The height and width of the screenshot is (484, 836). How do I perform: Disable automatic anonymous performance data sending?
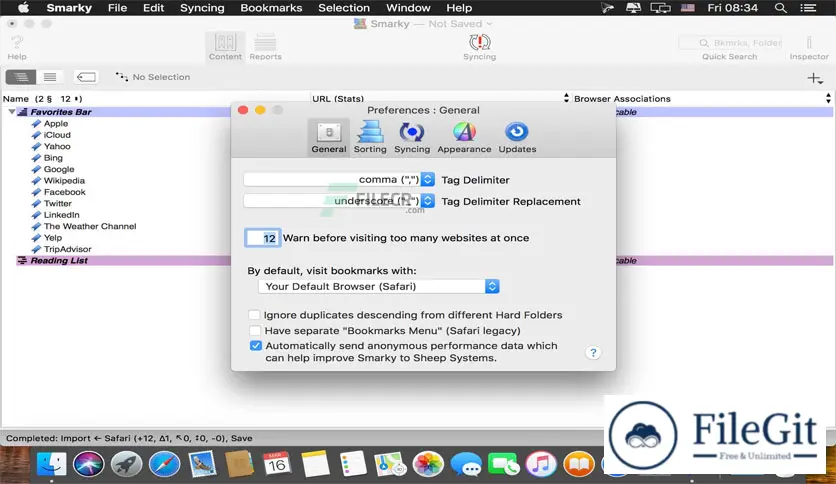pos(255,345)
